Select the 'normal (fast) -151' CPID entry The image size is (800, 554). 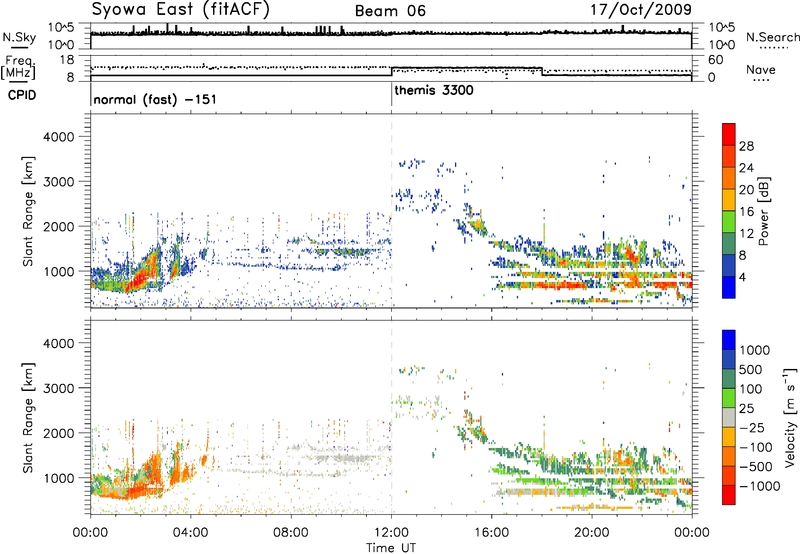pos(155,99)
